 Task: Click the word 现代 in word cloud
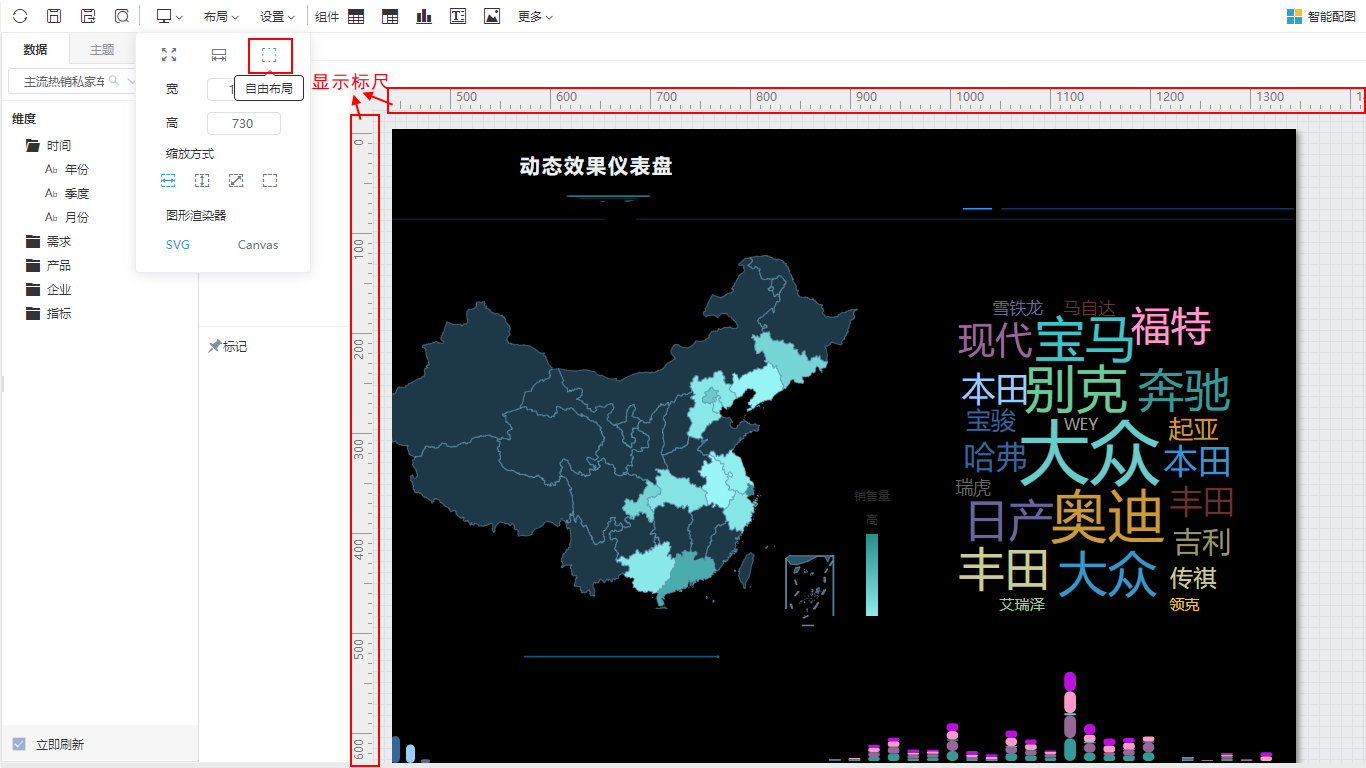995,341
